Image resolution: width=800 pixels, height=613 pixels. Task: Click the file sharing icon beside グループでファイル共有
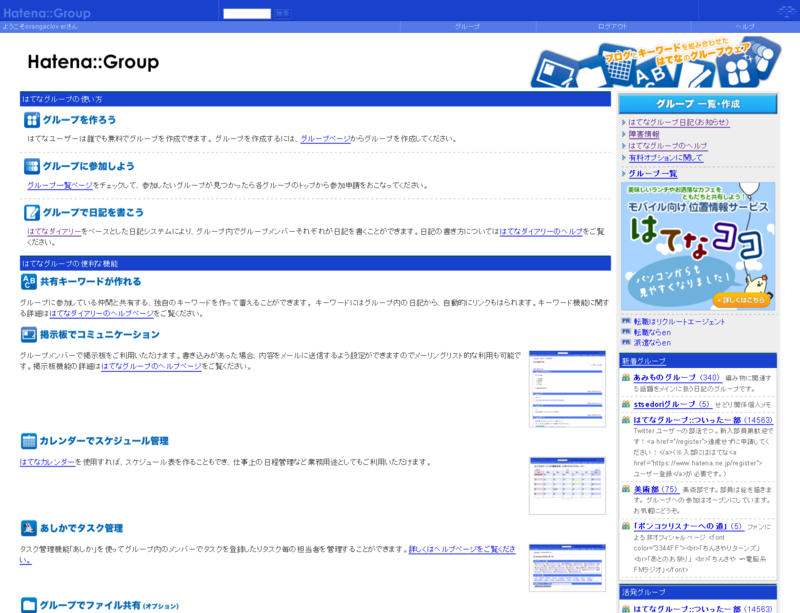click(x=31, y=604)
